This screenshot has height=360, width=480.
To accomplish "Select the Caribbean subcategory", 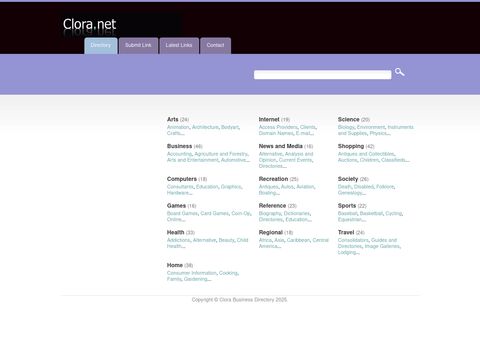I will click(x=298, y=240).
